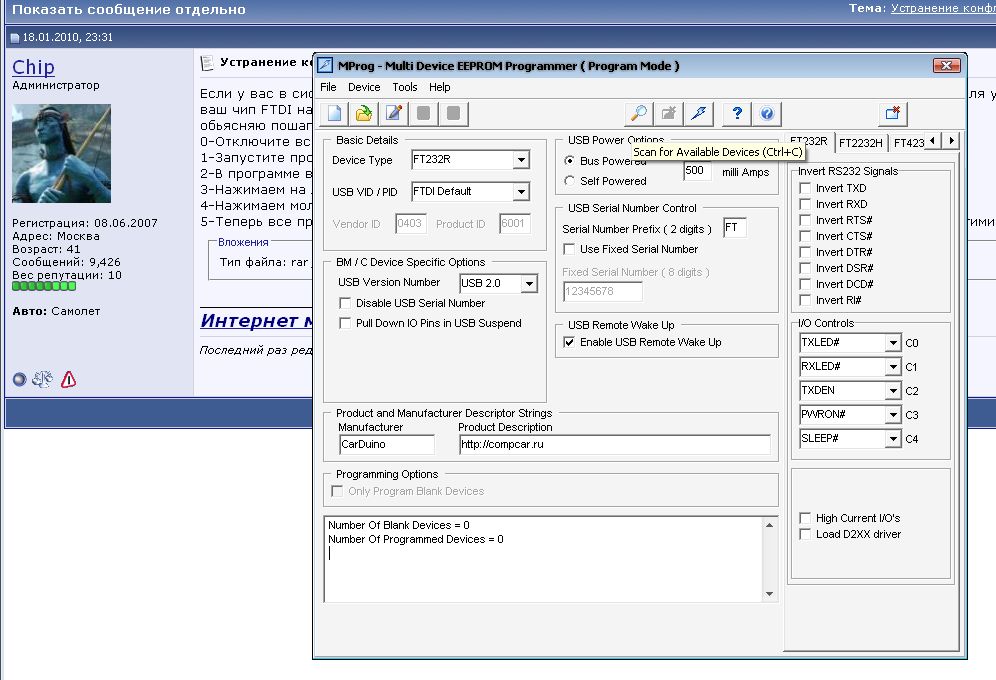Viewport: 996px width, 680px height.
Task: Uncheck Enable USB Remote Wake Up
Action: (570, 342)
